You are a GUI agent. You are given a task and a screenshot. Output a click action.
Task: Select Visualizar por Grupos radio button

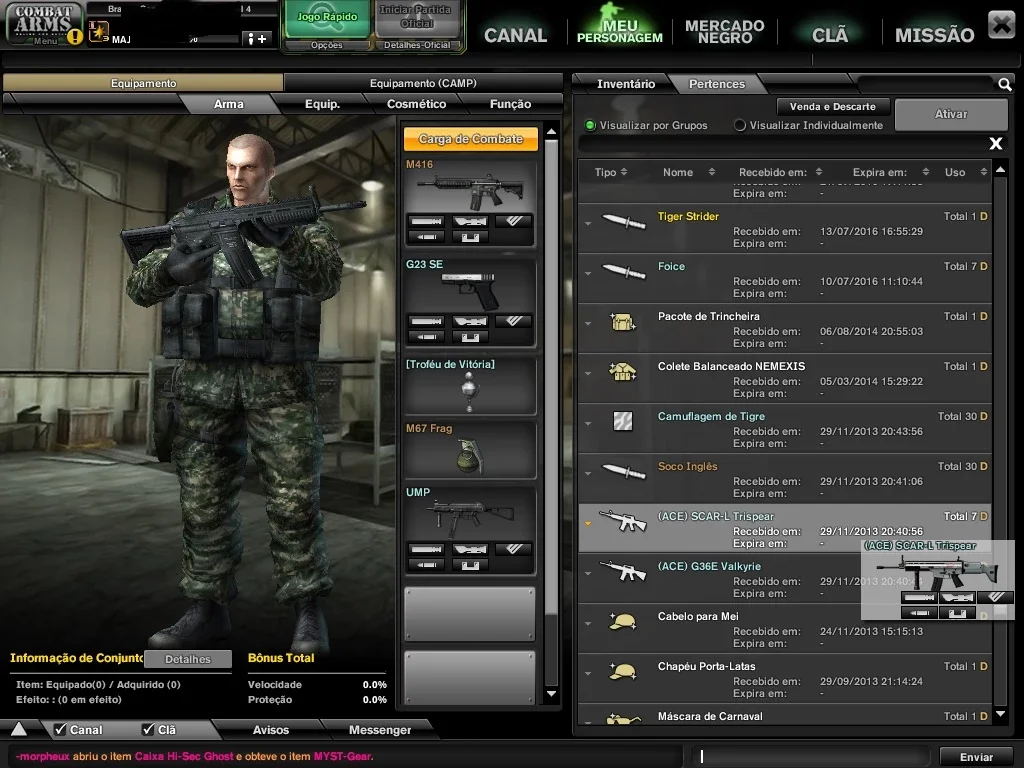tap(590, 125)
